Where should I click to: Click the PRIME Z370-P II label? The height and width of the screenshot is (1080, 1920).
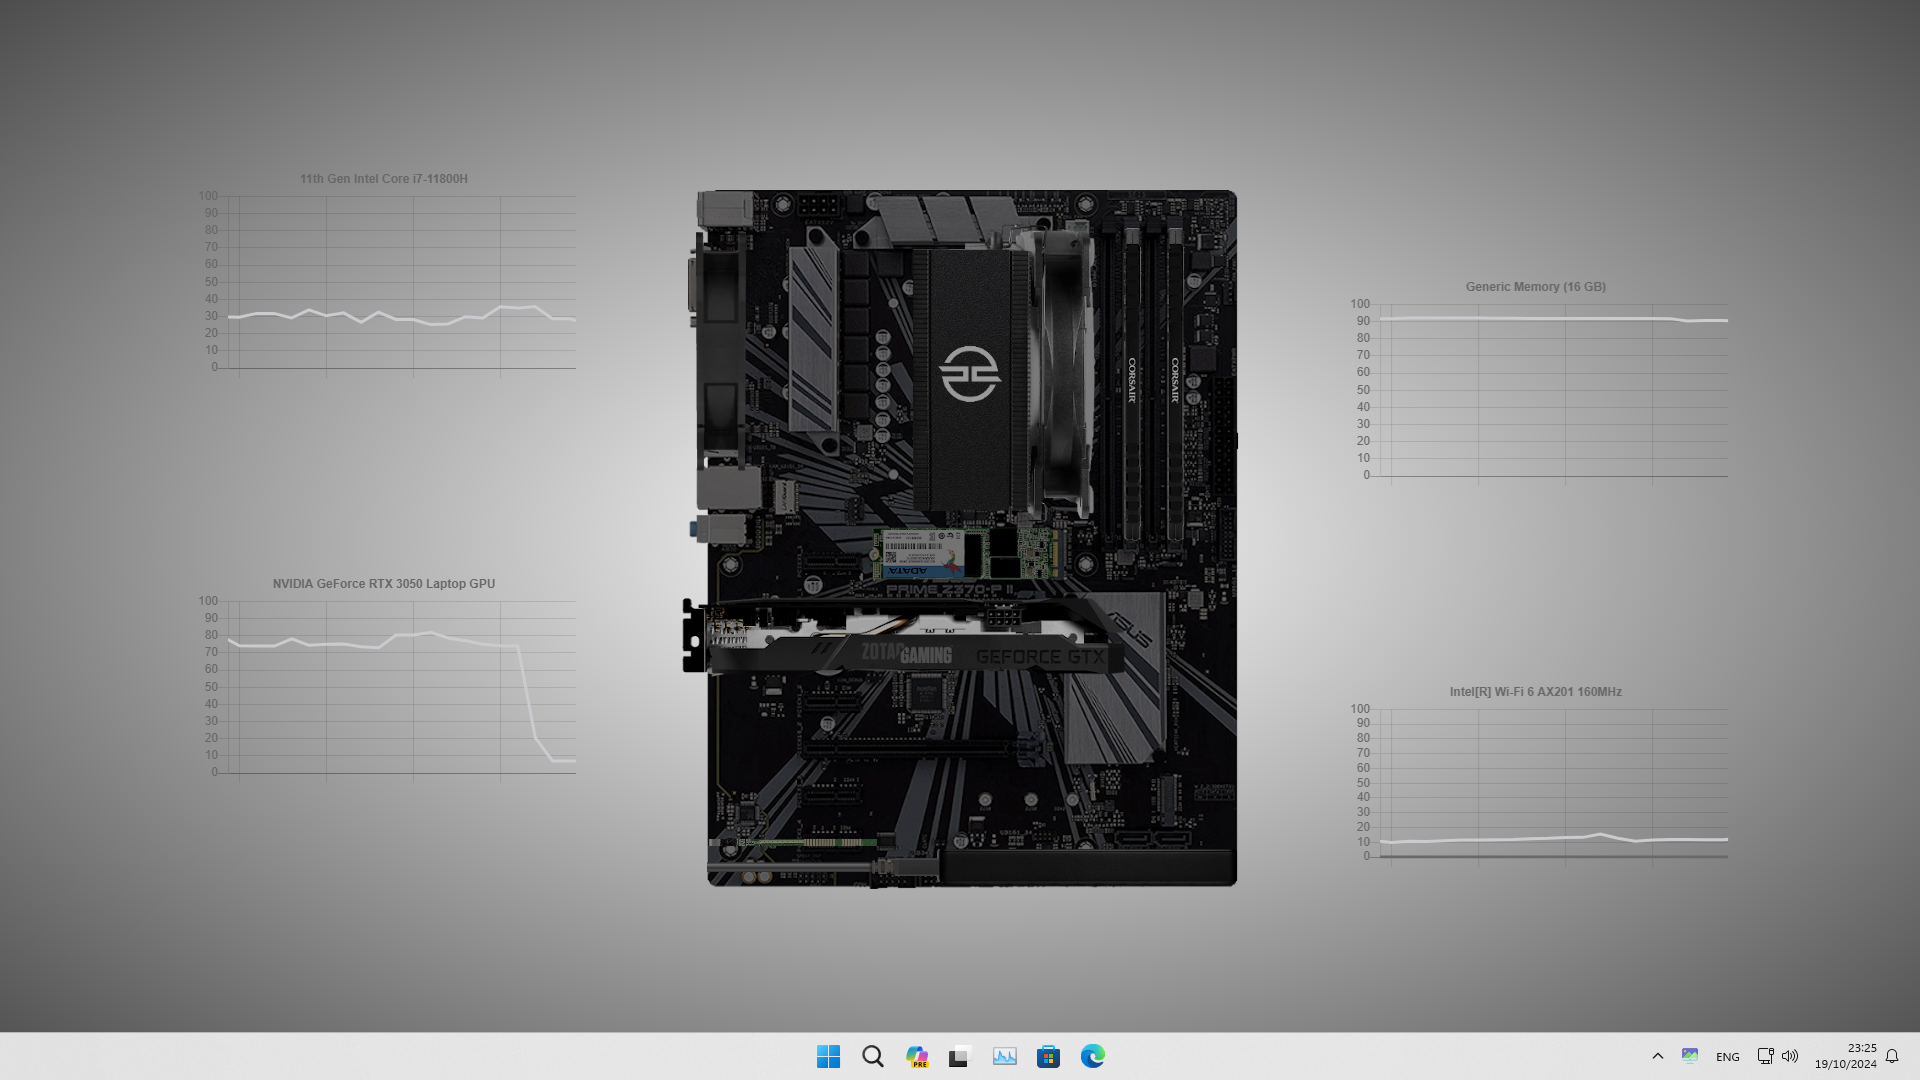coord(951,590)
